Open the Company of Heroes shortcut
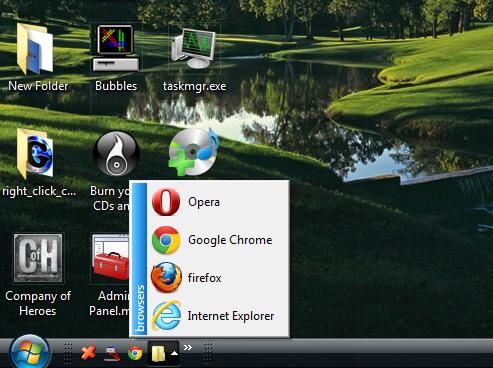 click(38, 258)
